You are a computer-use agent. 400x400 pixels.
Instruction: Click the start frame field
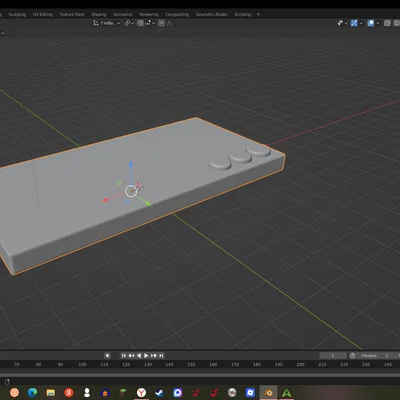(375, 356)
